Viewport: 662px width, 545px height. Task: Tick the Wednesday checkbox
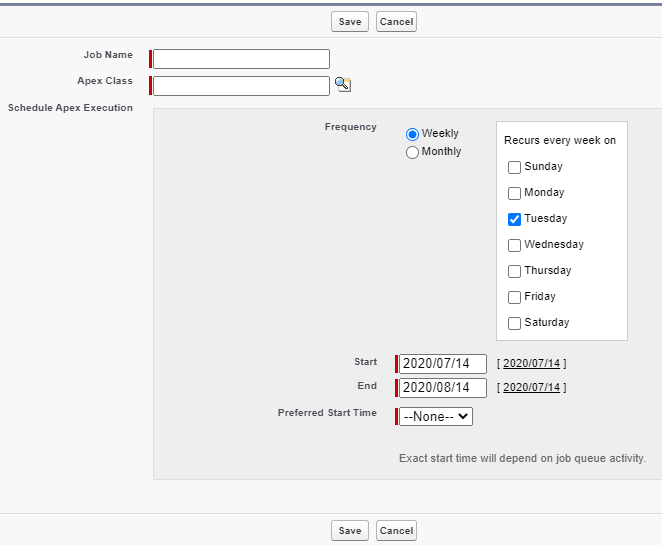[x=514, y=245]
